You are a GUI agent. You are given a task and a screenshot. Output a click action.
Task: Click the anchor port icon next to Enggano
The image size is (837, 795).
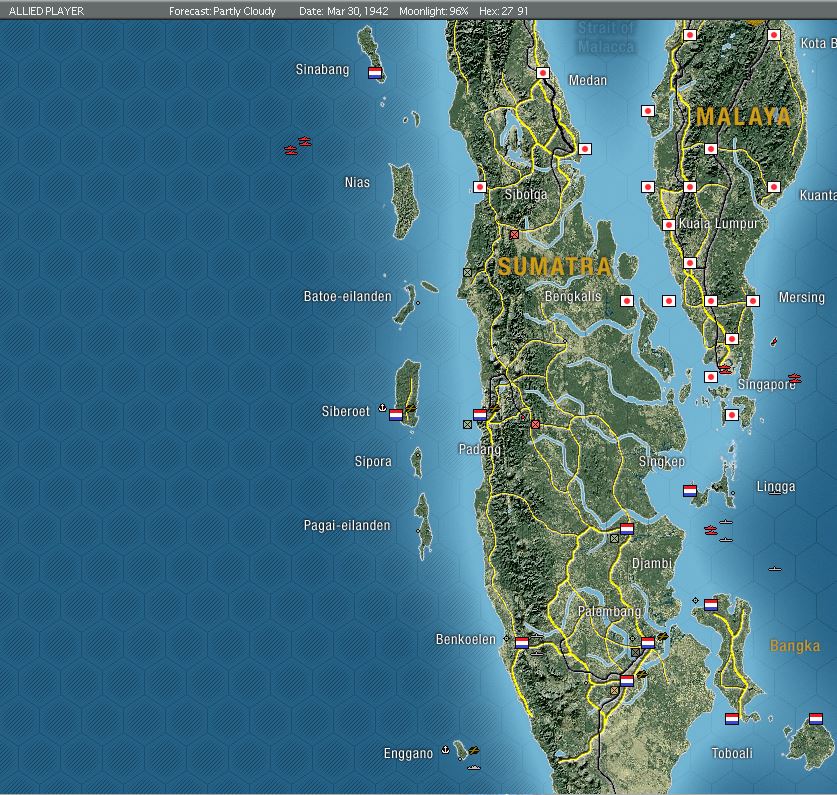click(445, 750)
